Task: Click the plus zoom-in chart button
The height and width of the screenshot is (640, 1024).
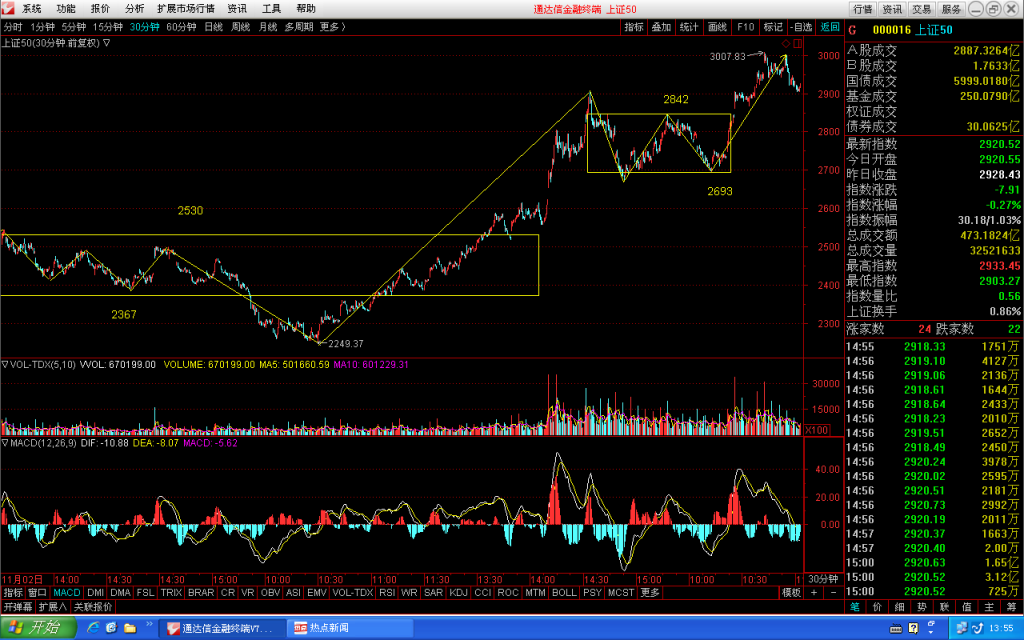Action: click(814, 592)
